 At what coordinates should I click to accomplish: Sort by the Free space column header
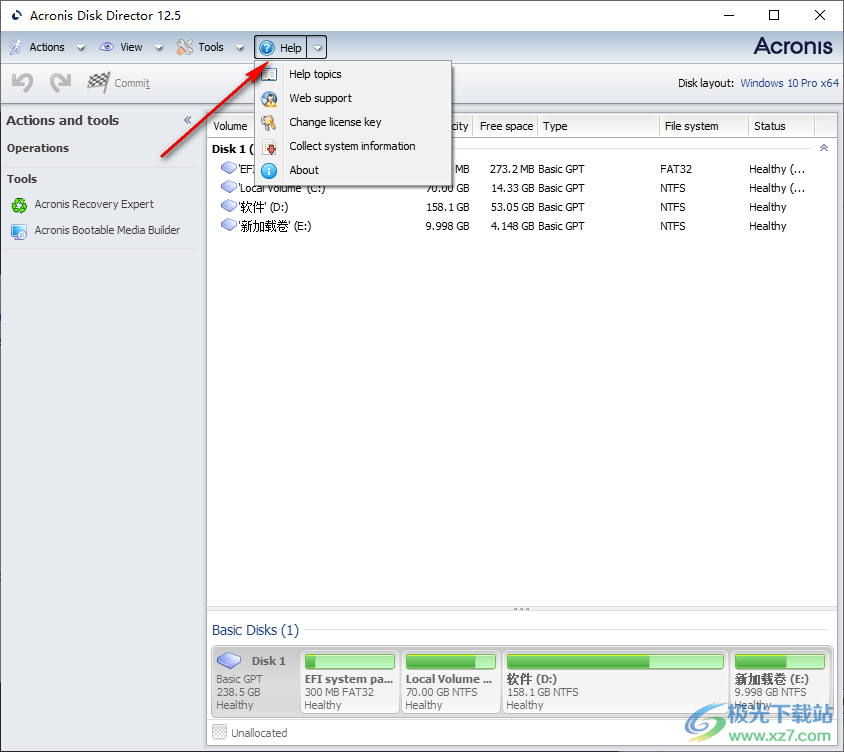click(x=506, y=126)
